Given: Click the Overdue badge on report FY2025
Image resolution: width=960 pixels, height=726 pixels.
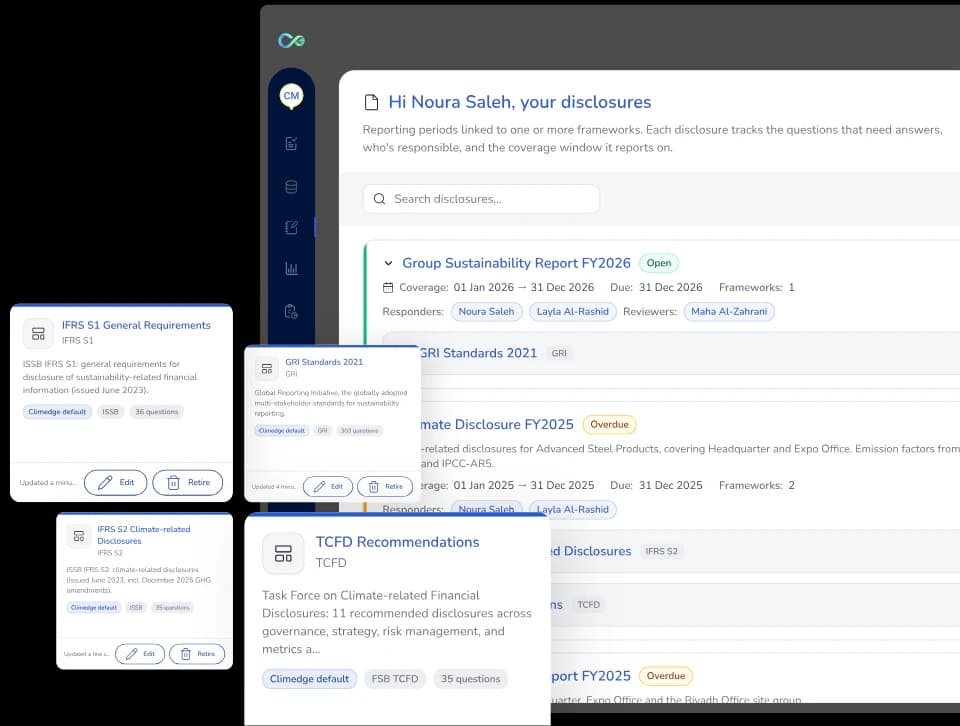Looking at the screenshot, I should click(666, 676).
